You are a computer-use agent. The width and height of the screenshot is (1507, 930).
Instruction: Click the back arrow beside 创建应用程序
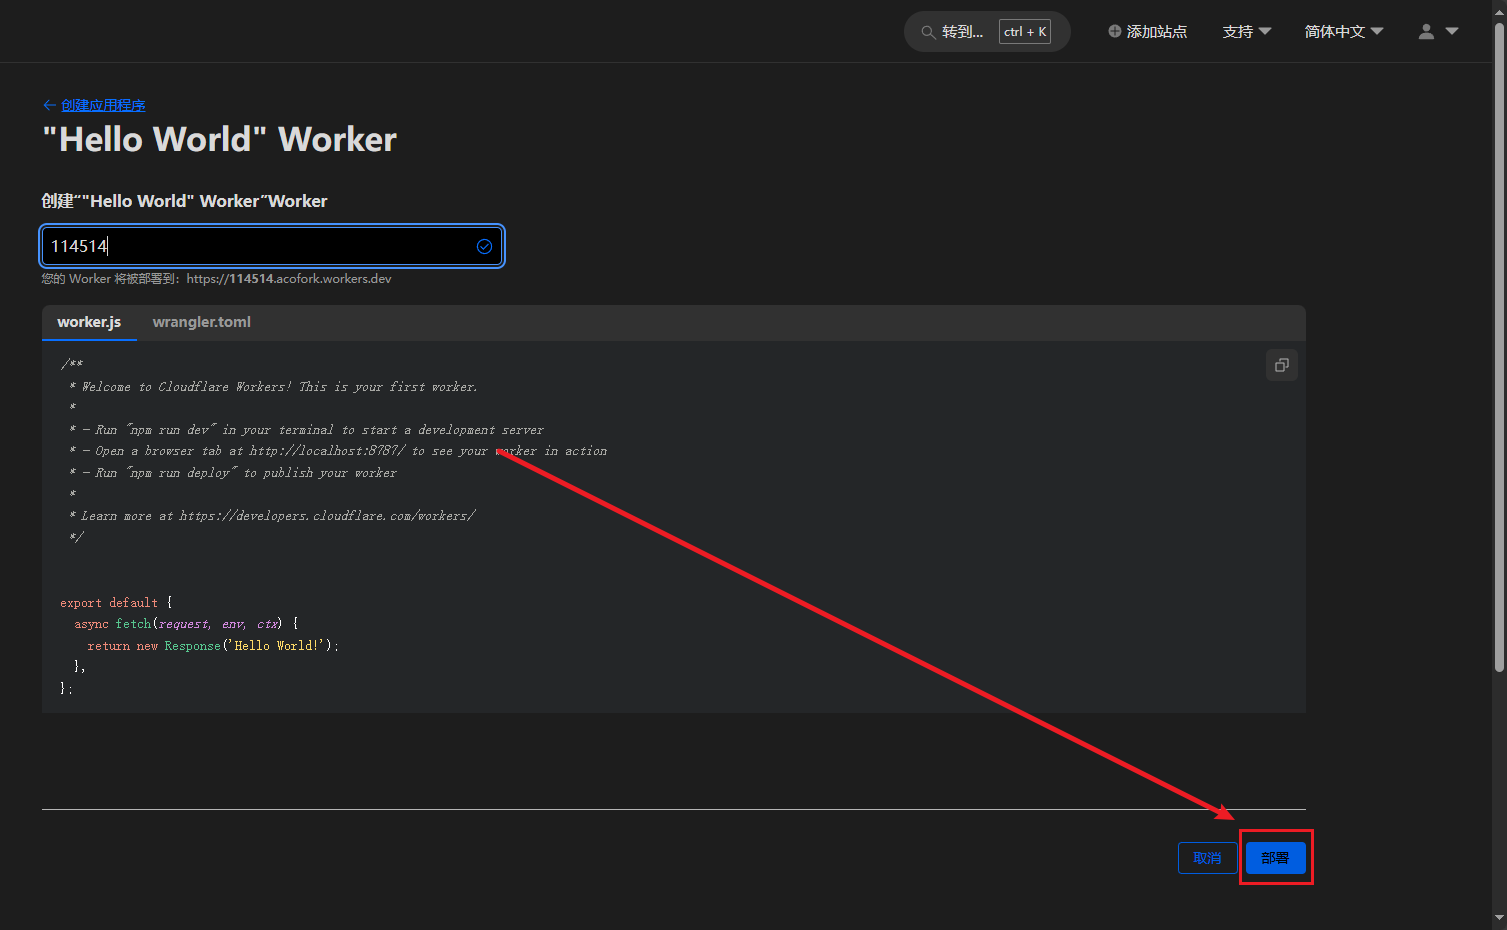coord(49,105)
